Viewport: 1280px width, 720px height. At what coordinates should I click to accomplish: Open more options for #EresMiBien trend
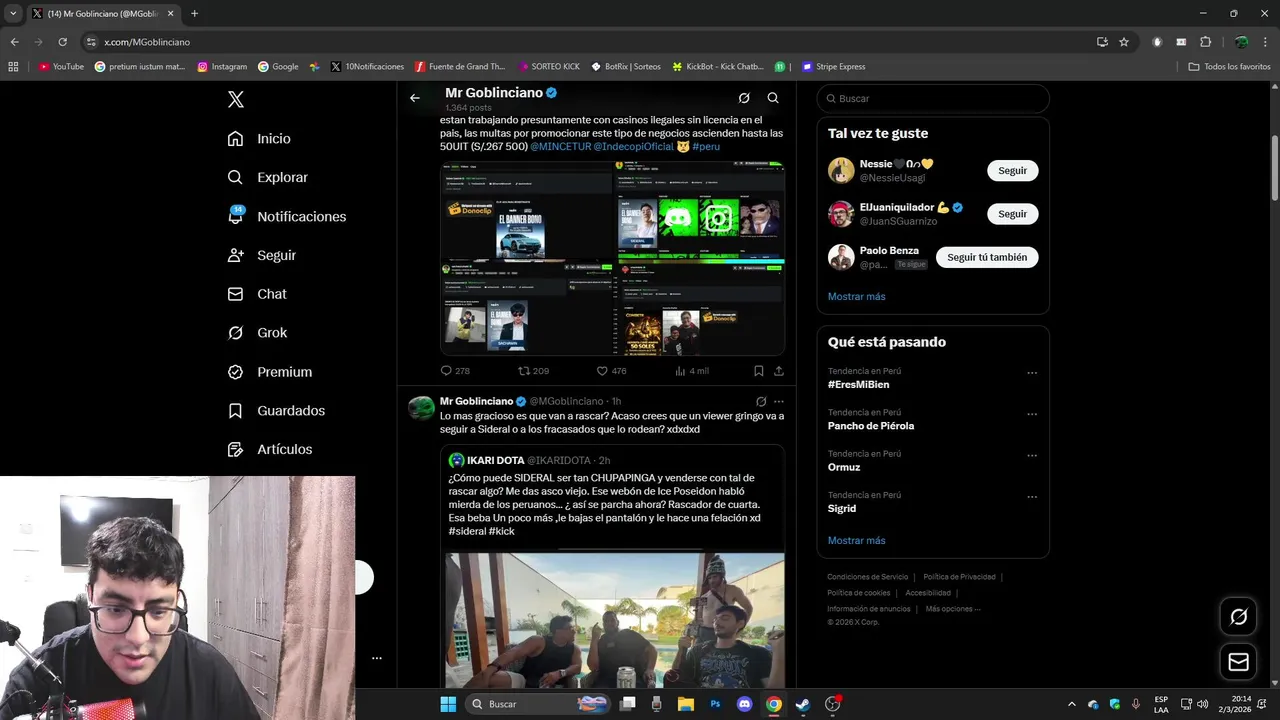1032,373
